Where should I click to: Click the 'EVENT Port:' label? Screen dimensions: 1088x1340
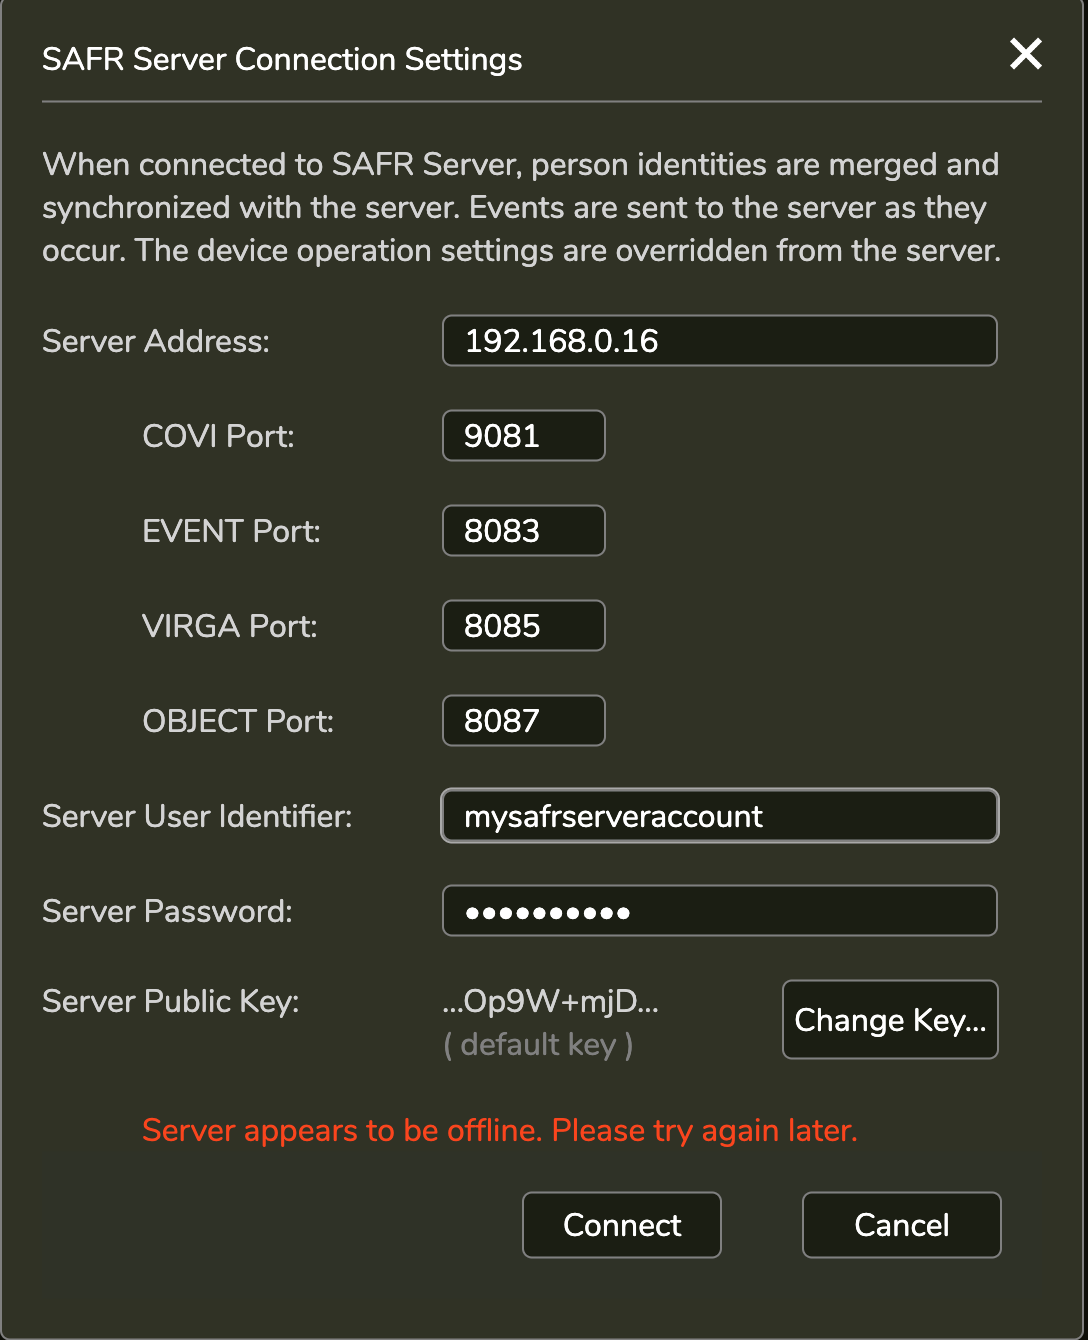click(231, 531)
